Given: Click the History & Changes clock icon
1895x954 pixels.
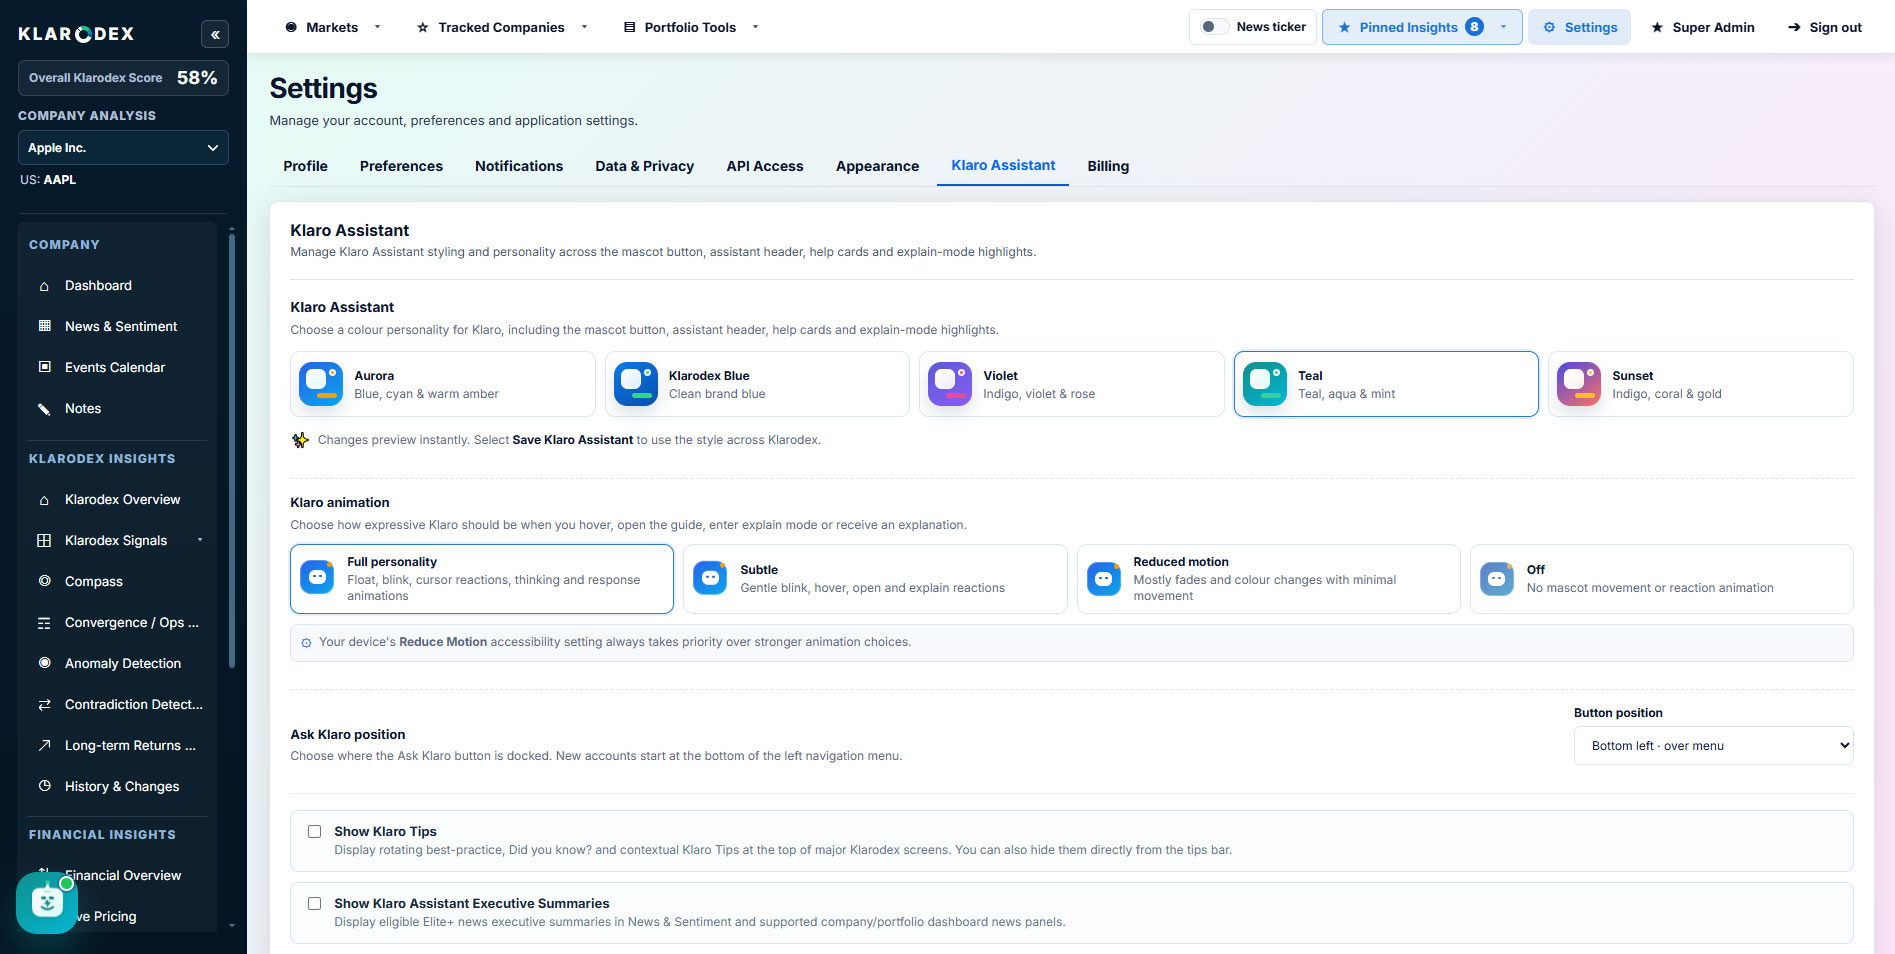Looking at the screenshot, I should point(44,786).
